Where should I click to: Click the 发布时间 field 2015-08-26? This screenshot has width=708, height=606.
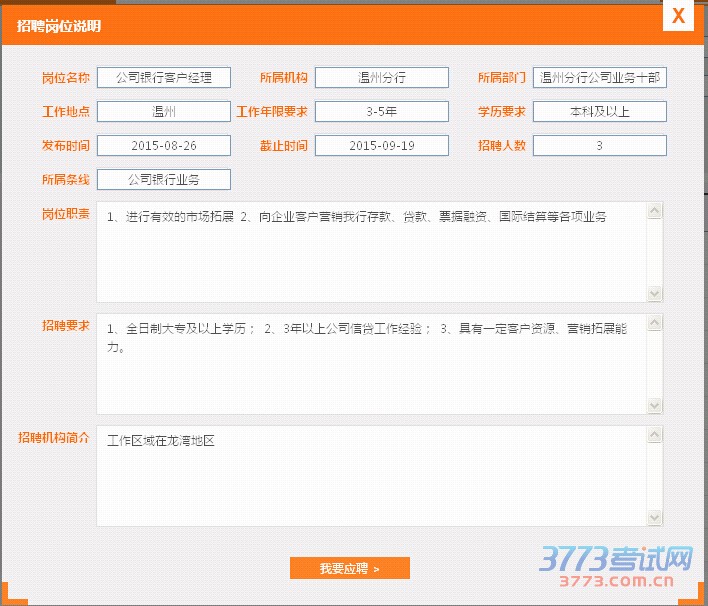[x=164, y=146]
